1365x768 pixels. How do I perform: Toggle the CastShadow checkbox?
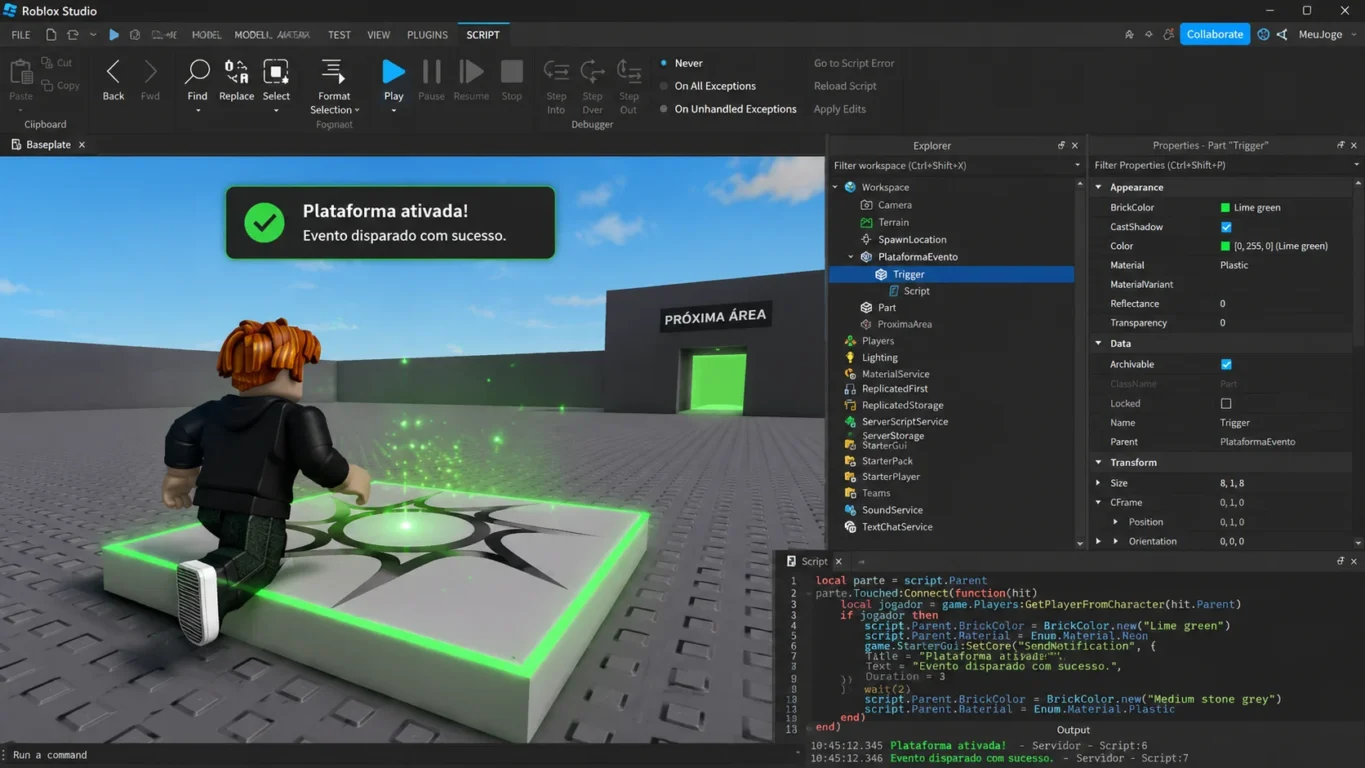1226,227
